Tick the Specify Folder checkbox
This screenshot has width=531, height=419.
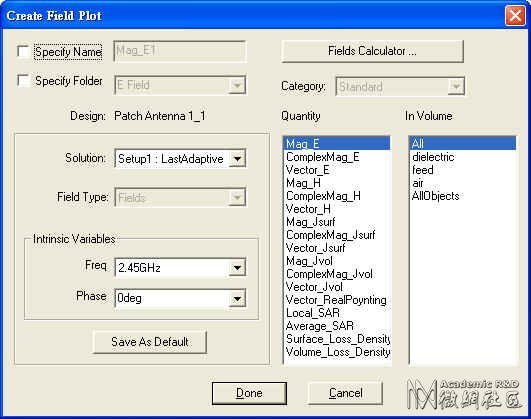(x=23, y=81)
